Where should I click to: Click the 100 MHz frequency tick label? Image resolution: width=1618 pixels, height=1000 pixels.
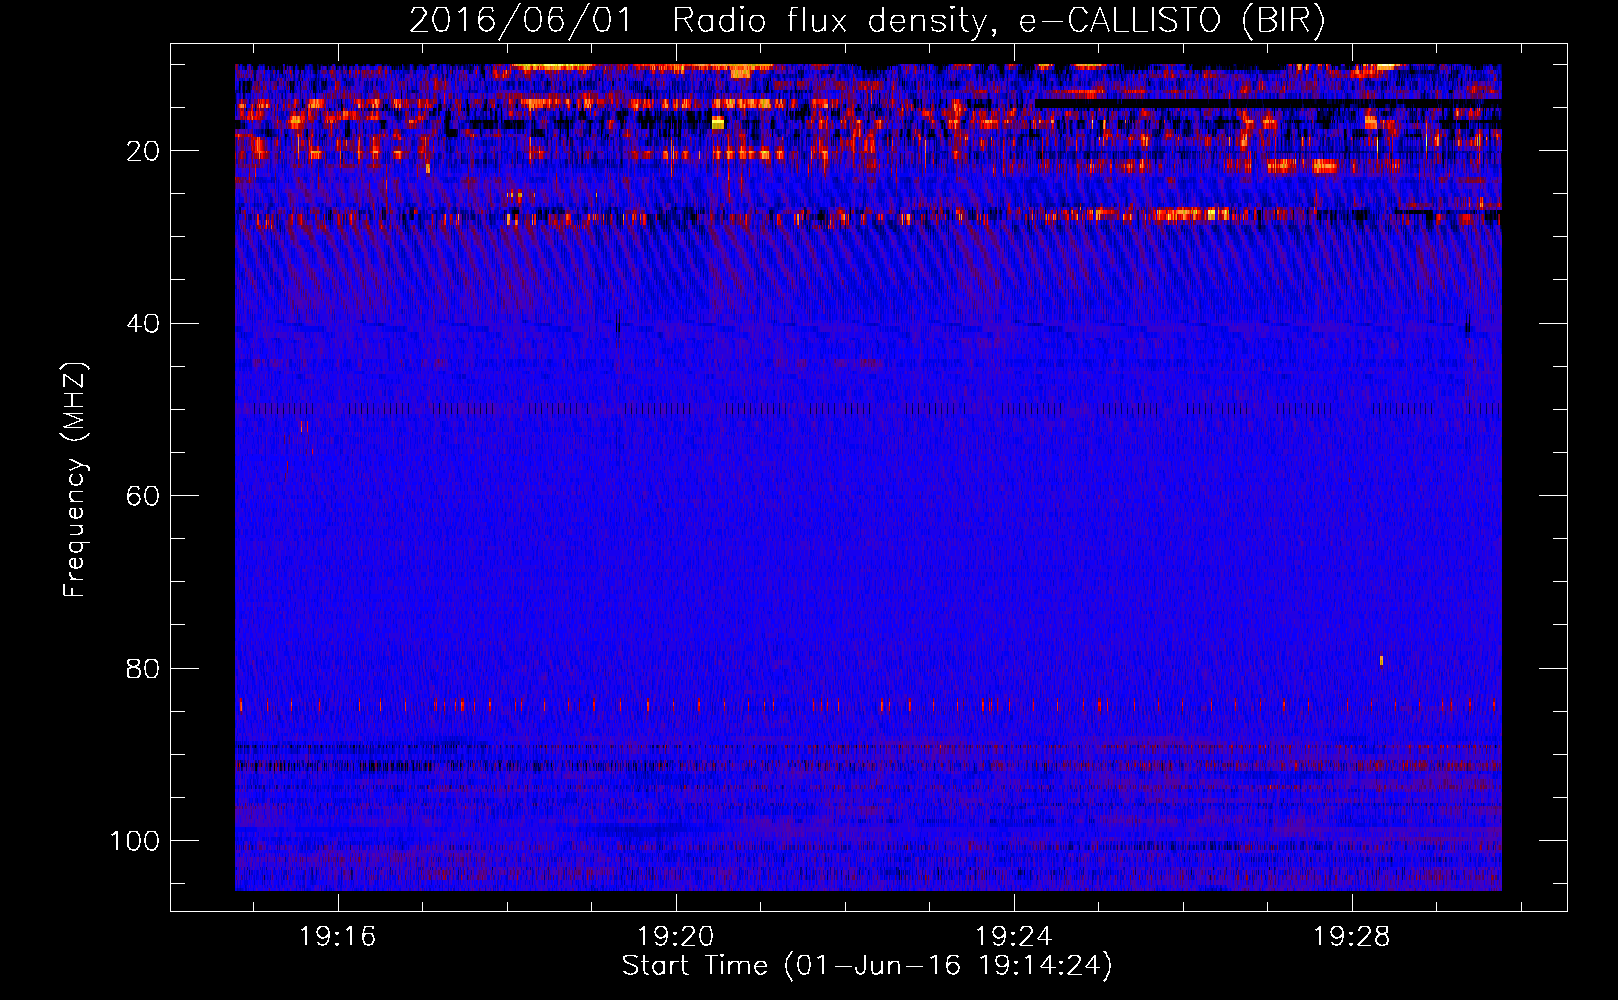point(135,841)
